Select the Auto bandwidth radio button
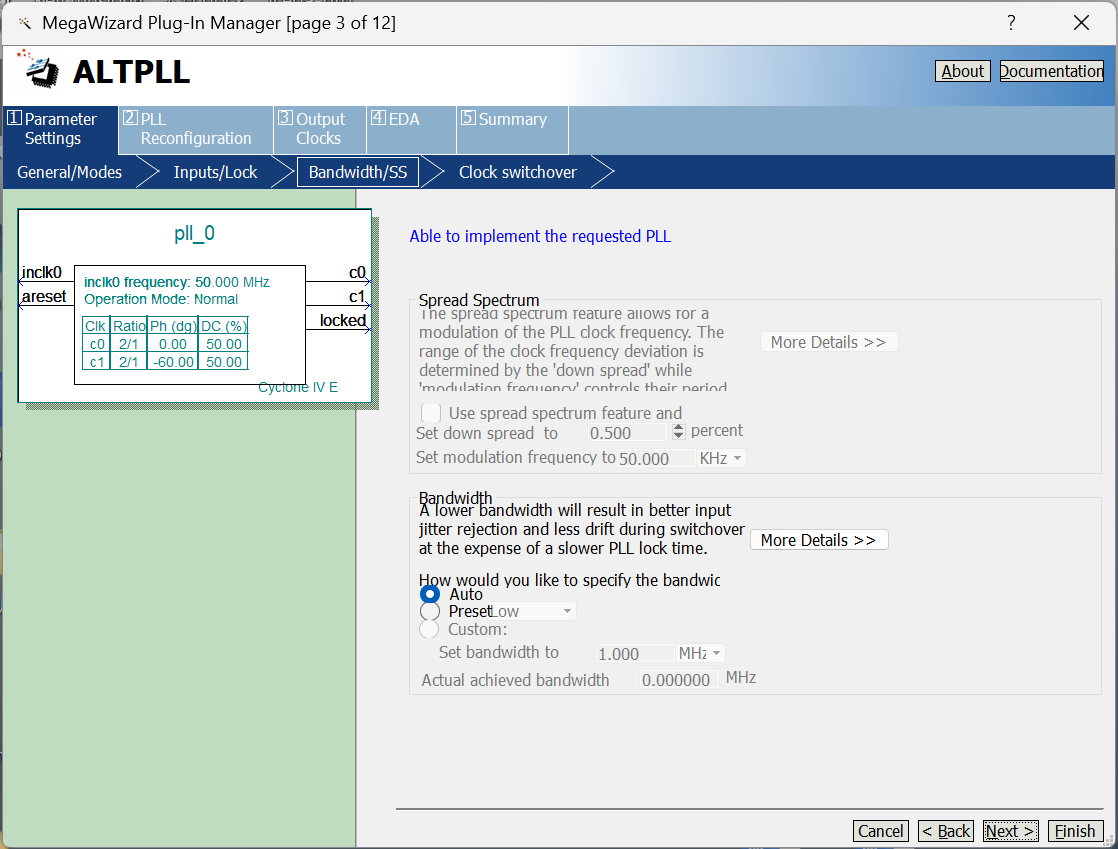This screenshot has width=1118, height=849. click(430, 594)
